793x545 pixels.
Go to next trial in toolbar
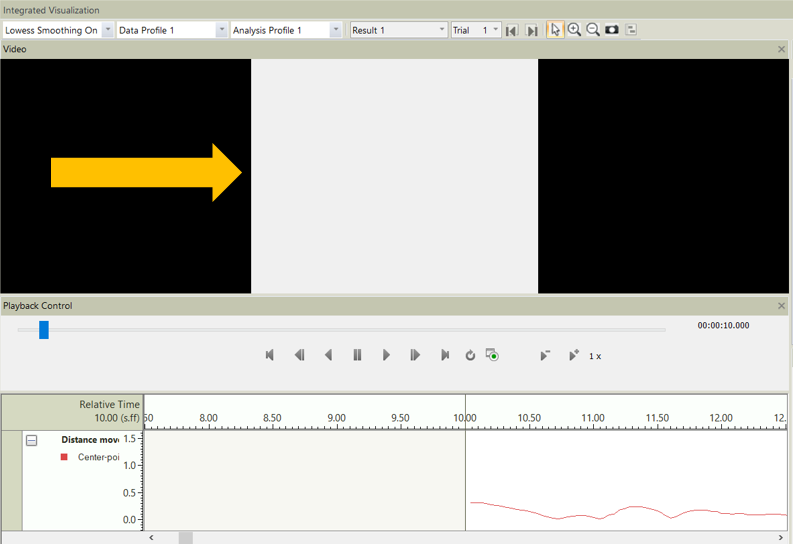532,31
